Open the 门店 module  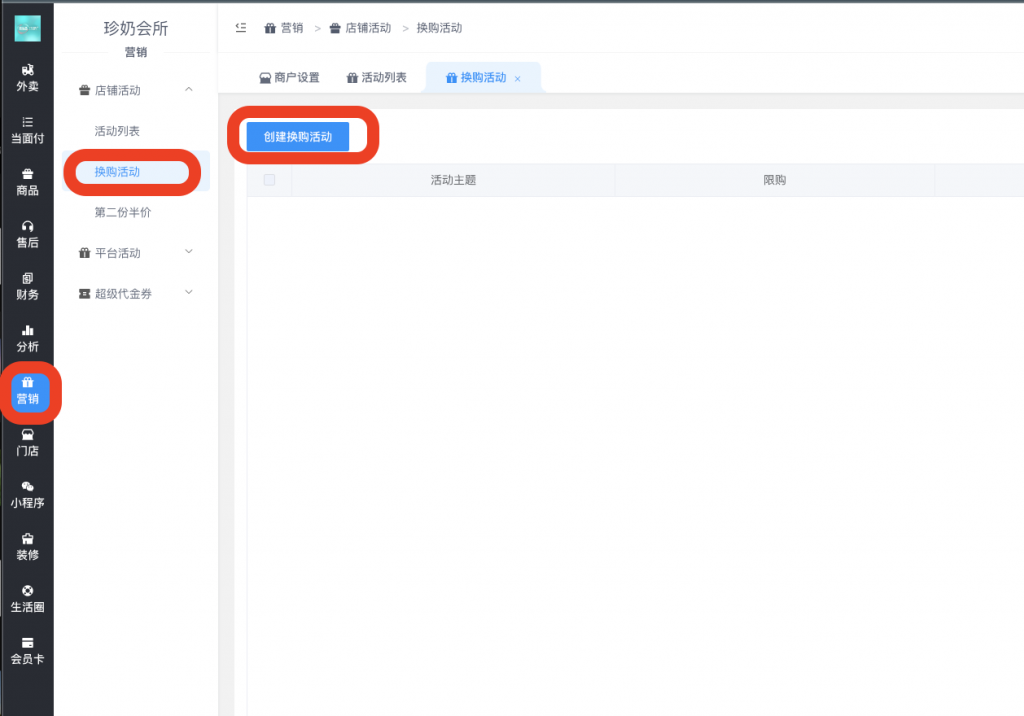coord(27,445)
